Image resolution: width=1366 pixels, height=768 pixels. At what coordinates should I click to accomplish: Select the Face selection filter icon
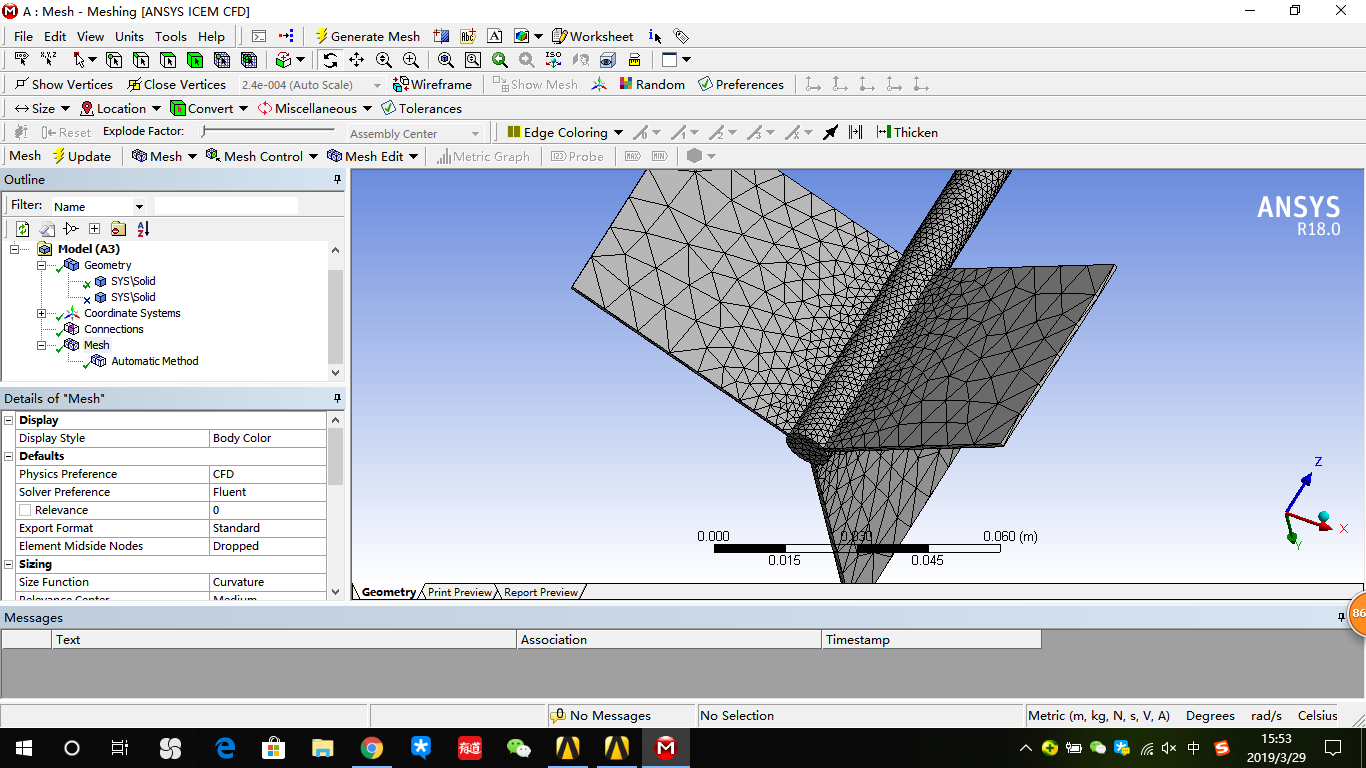tap(167, 60)
